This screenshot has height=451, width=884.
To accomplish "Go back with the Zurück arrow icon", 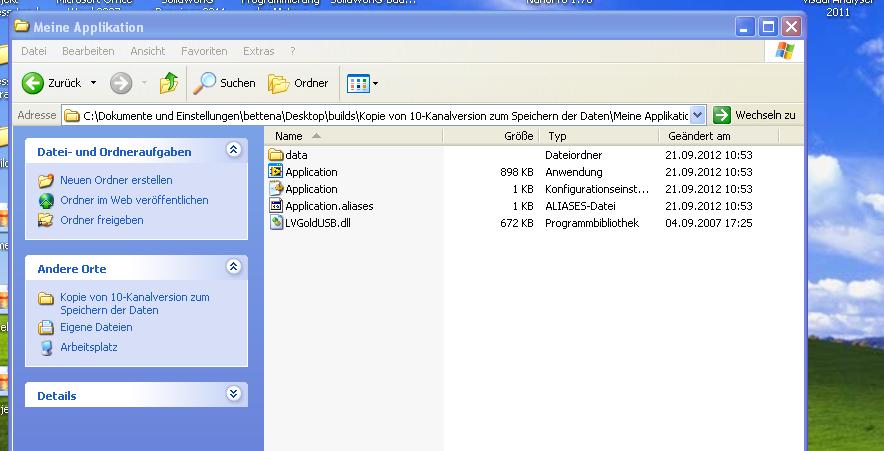I will (33, 83).
